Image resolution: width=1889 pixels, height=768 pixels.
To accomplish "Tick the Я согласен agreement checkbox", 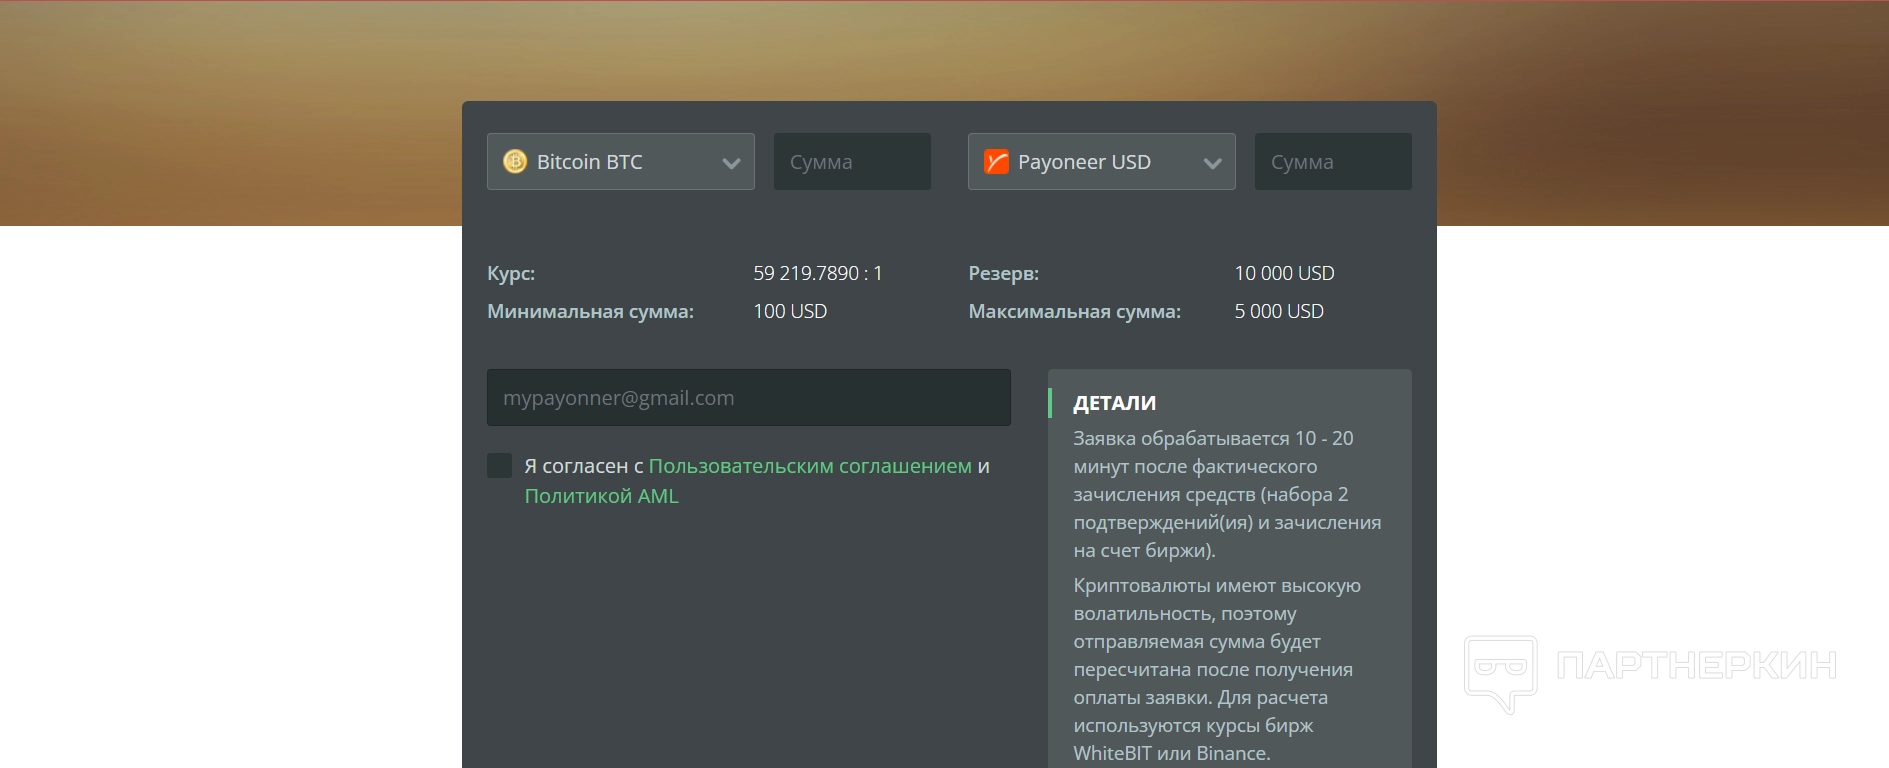I will point(499,465).
